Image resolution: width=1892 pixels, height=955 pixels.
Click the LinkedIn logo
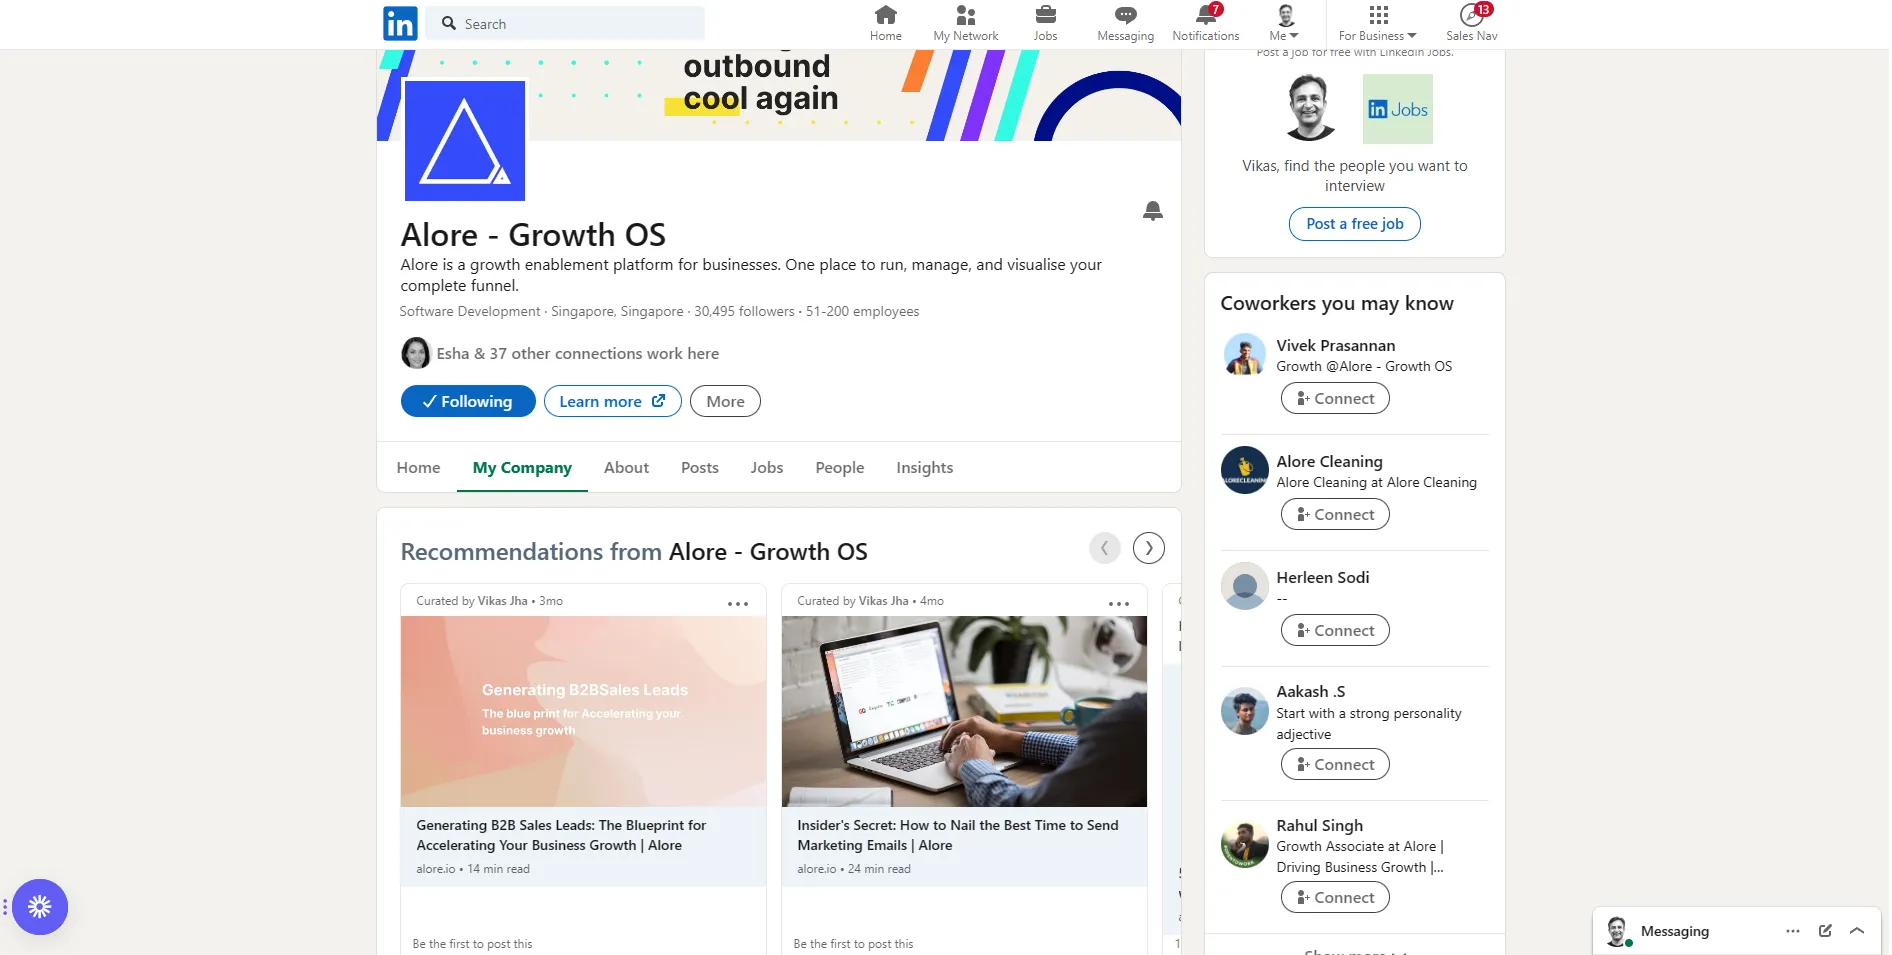400,23
